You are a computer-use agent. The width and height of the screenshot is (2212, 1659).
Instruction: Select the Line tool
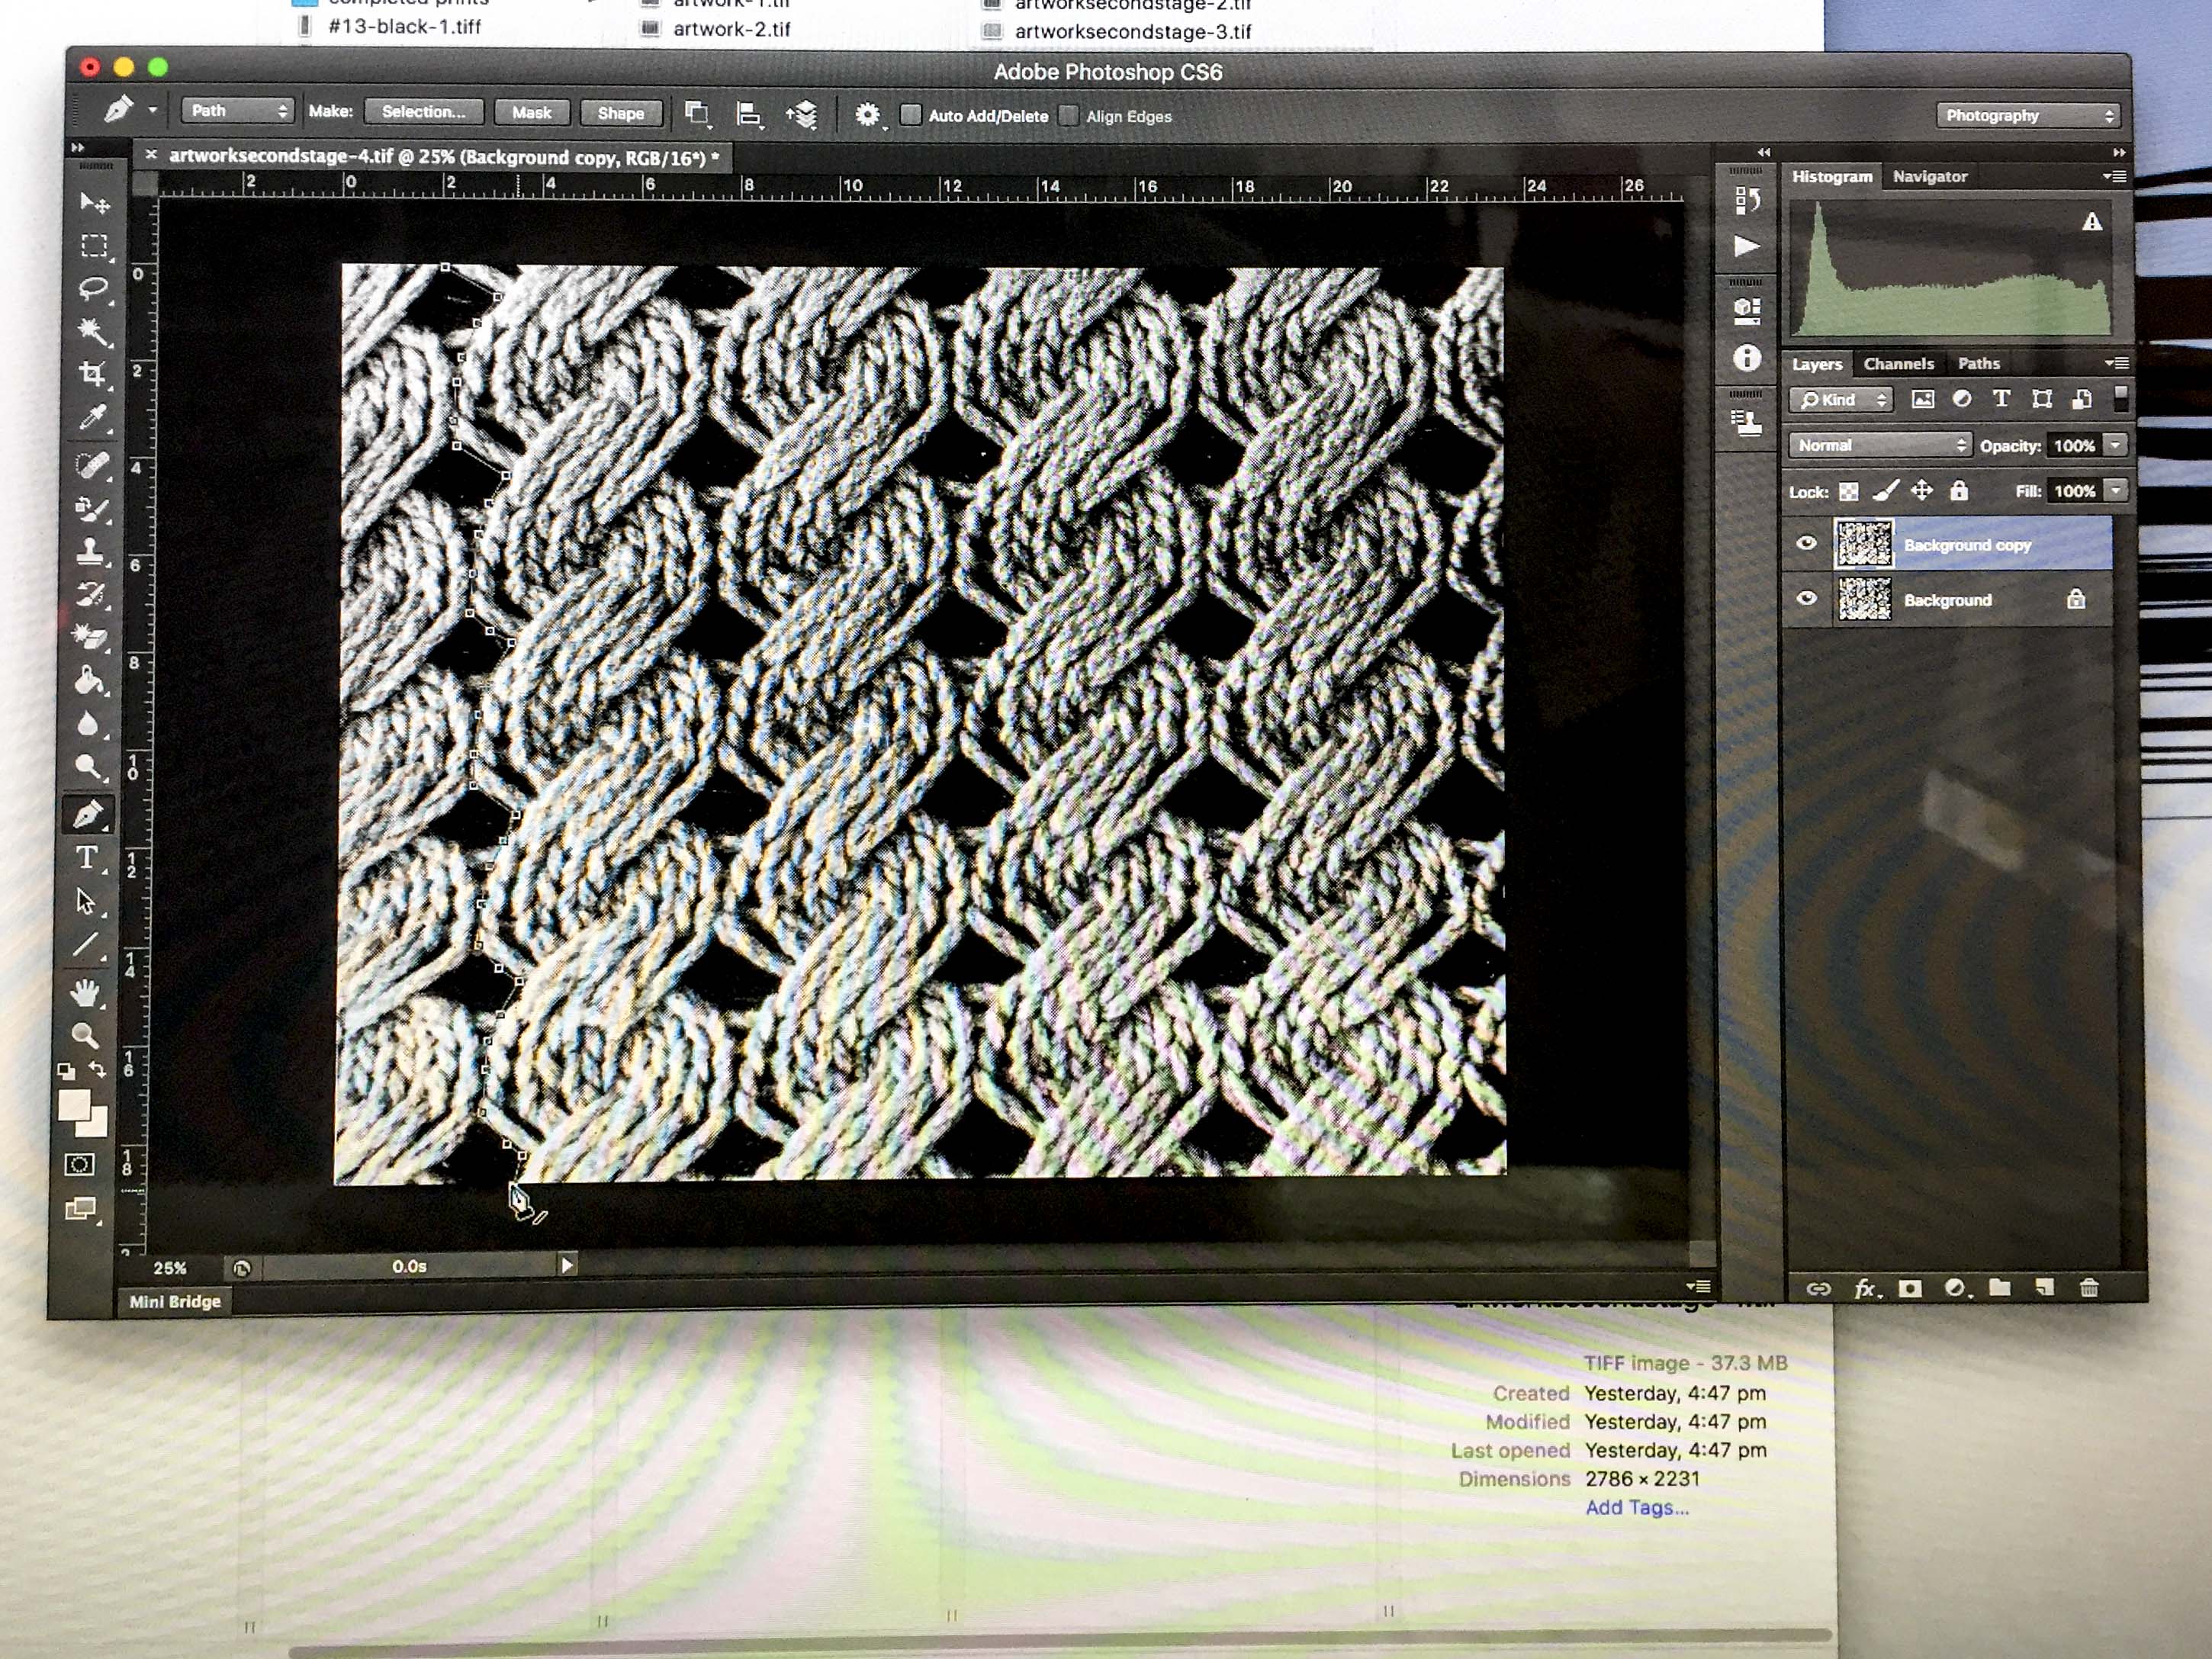[86, 944]
